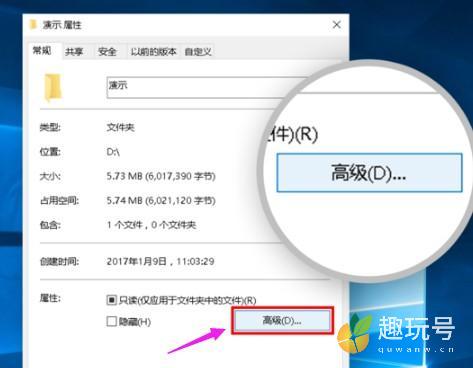Click the 大小: label
The height and width of the screenshot is (368, 473).
(x=50, y=176)
